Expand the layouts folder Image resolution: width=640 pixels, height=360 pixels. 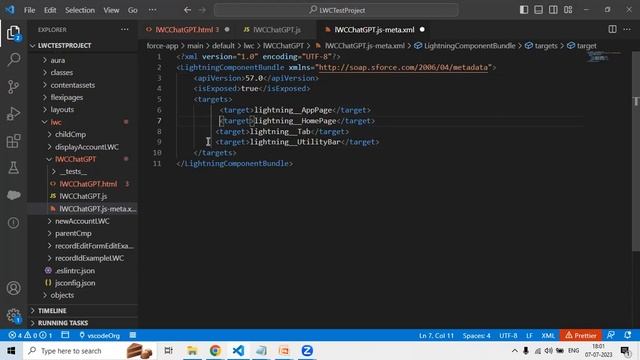62,109
